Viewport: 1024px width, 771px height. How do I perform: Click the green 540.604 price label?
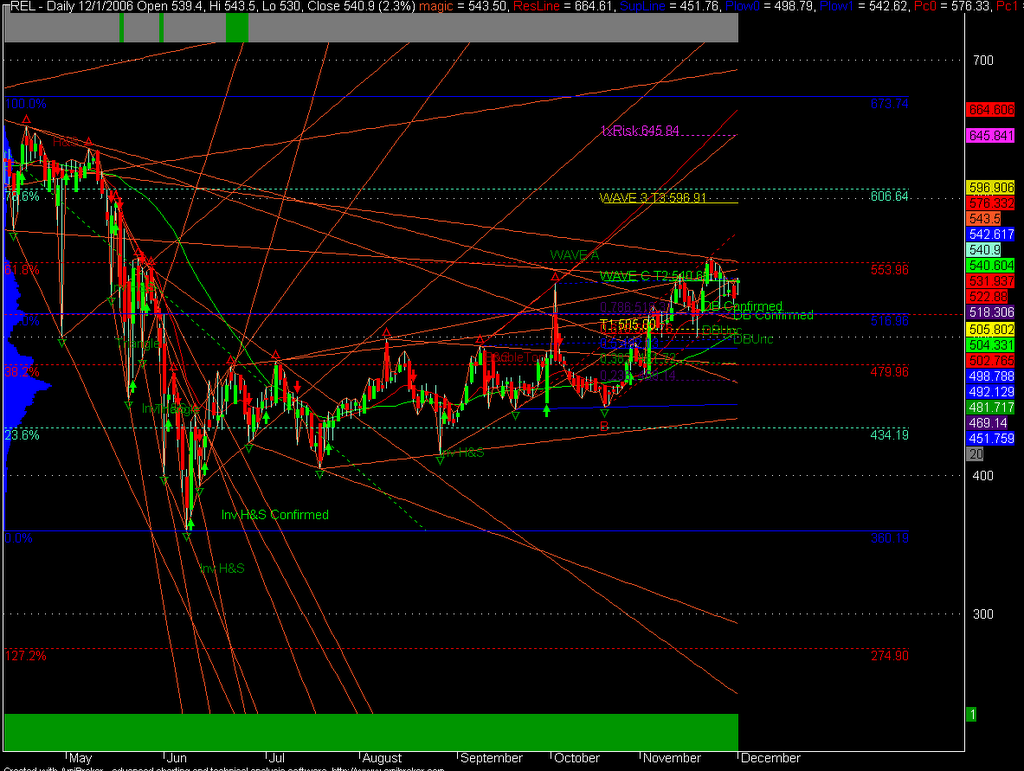pyautogui.click(x=991, y=266)
